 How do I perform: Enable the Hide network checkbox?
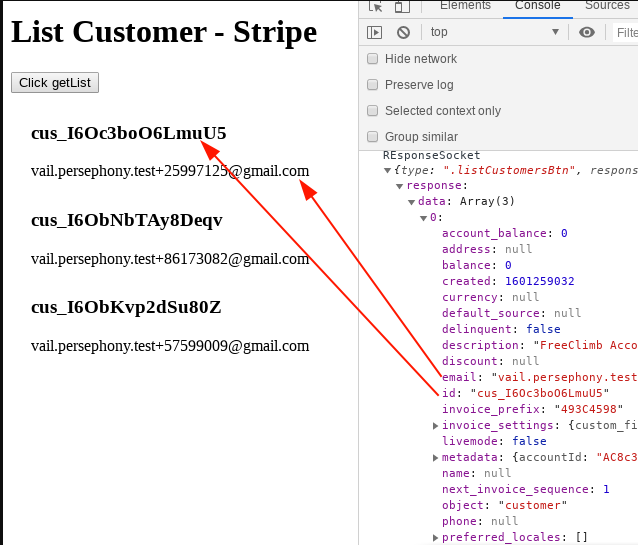pos(373,59)
